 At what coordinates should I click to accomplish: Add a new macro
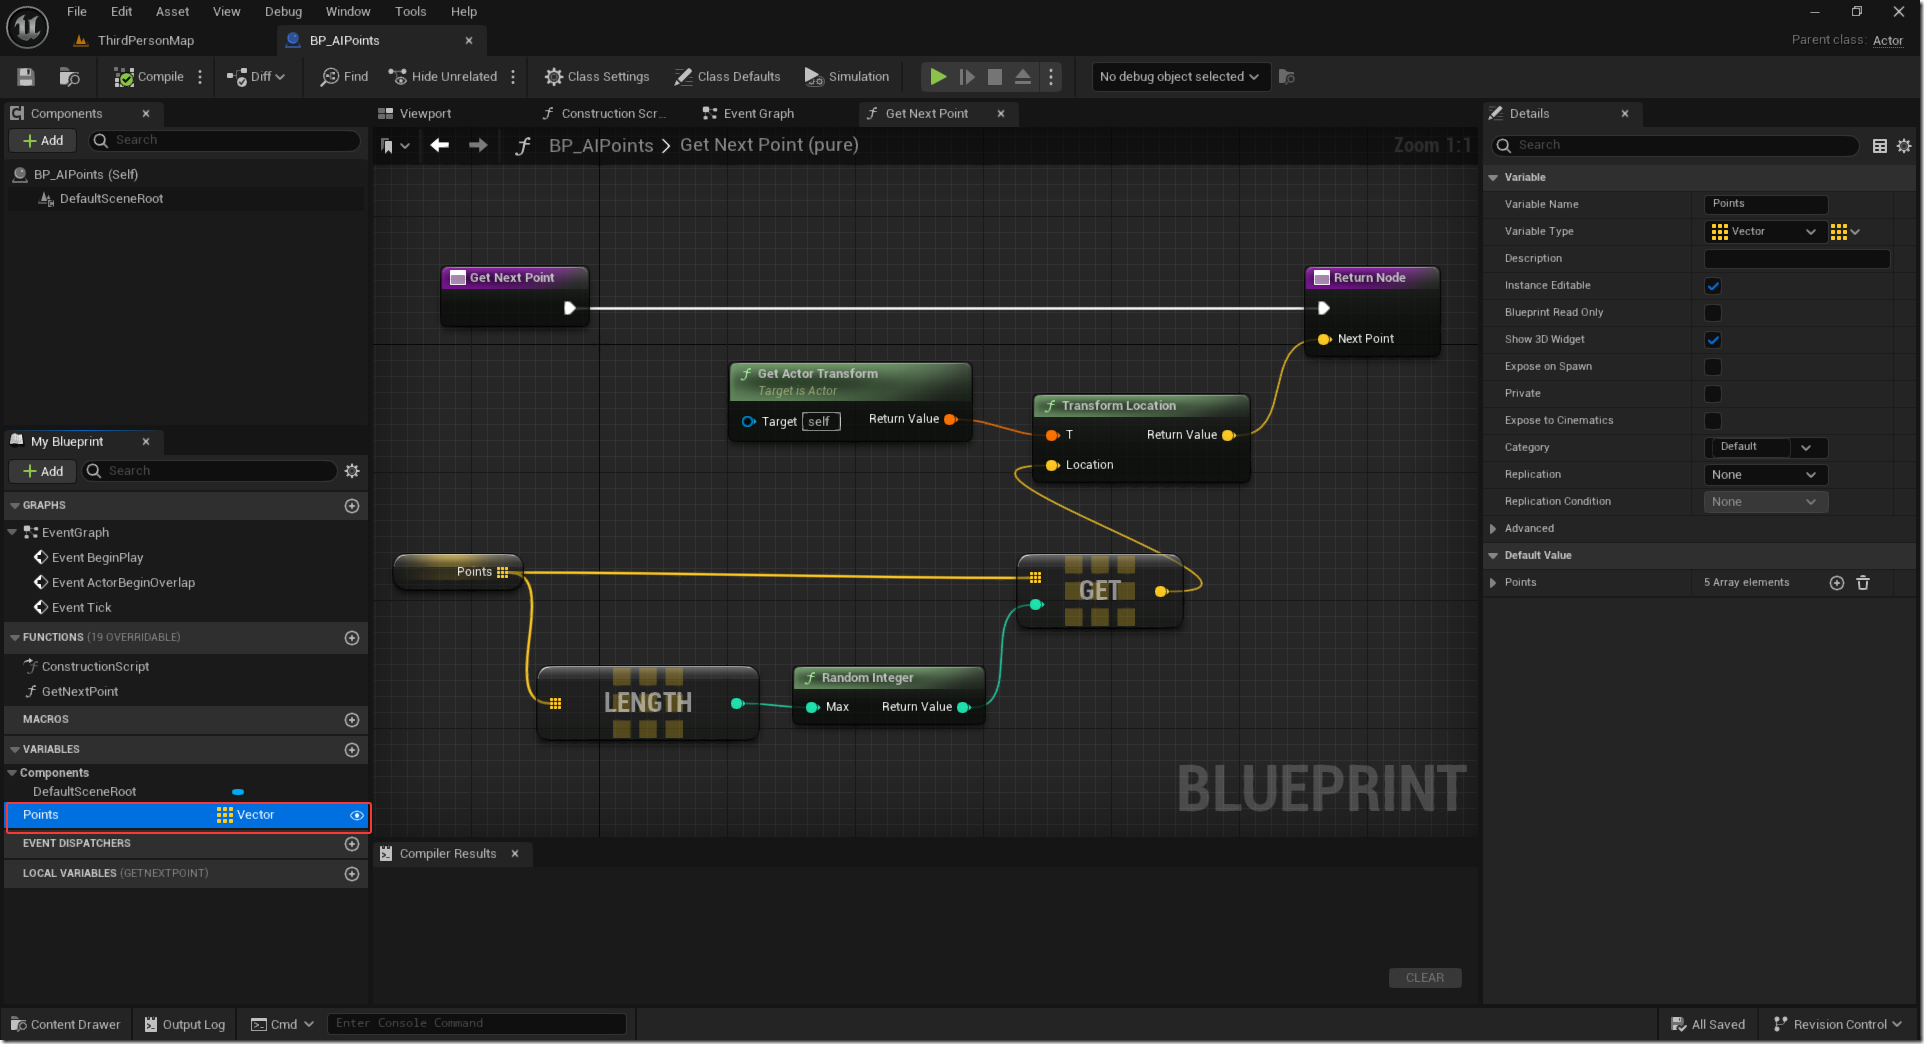(352, 720)
